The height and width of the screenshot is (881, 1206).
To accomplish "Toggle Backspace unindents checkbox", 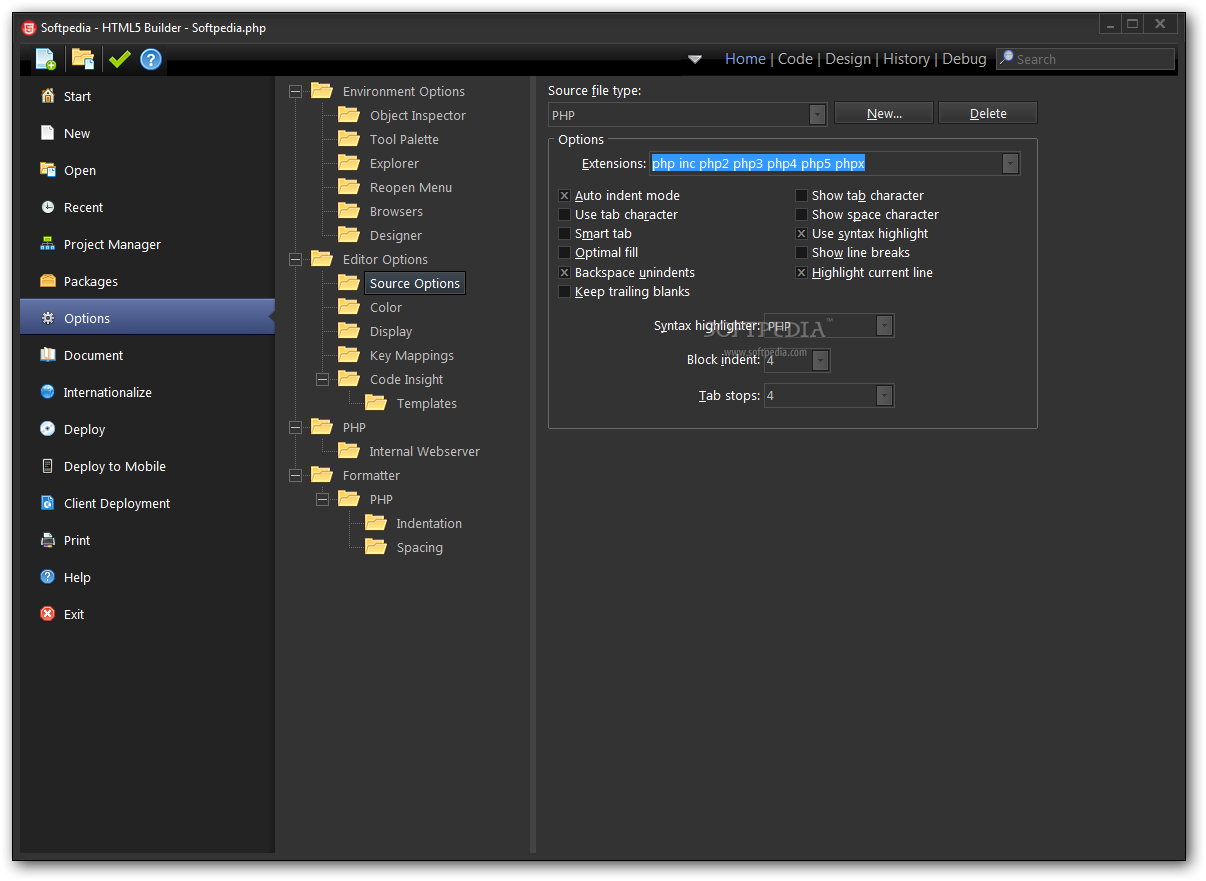I will coord(565,273).
